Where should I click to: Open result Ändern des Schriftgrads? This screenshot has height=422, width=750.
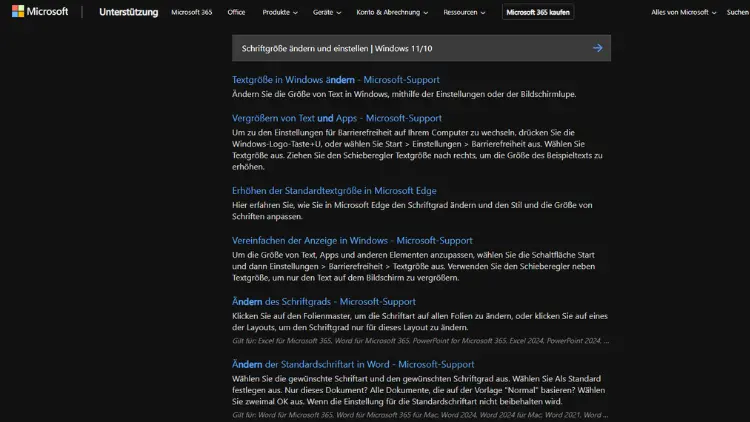(x=324, y=301)
